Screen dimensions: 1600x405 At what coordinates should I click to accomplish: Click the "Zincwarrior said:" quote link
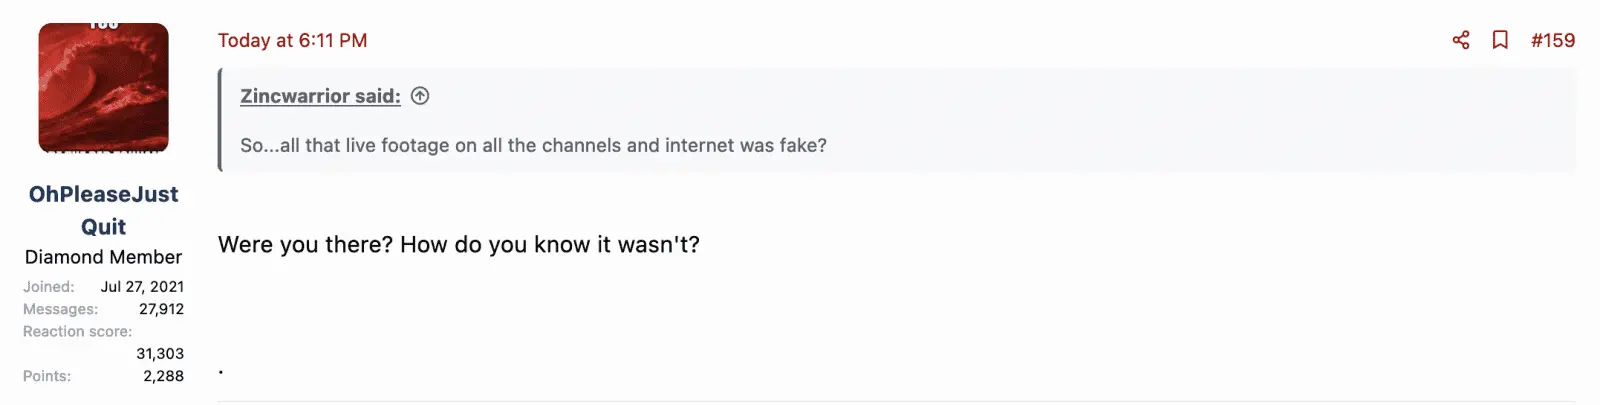(x=320, y=96)
